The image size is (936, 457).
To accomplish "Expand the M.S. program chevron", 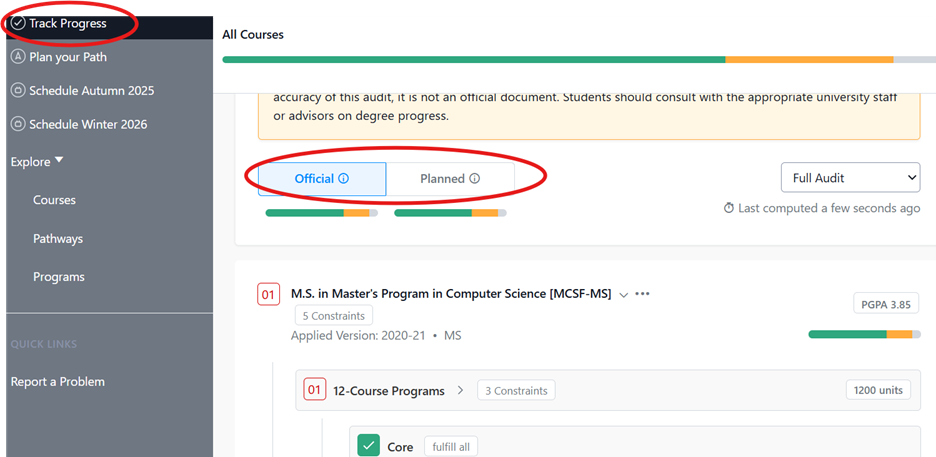I will coord(624,295).
